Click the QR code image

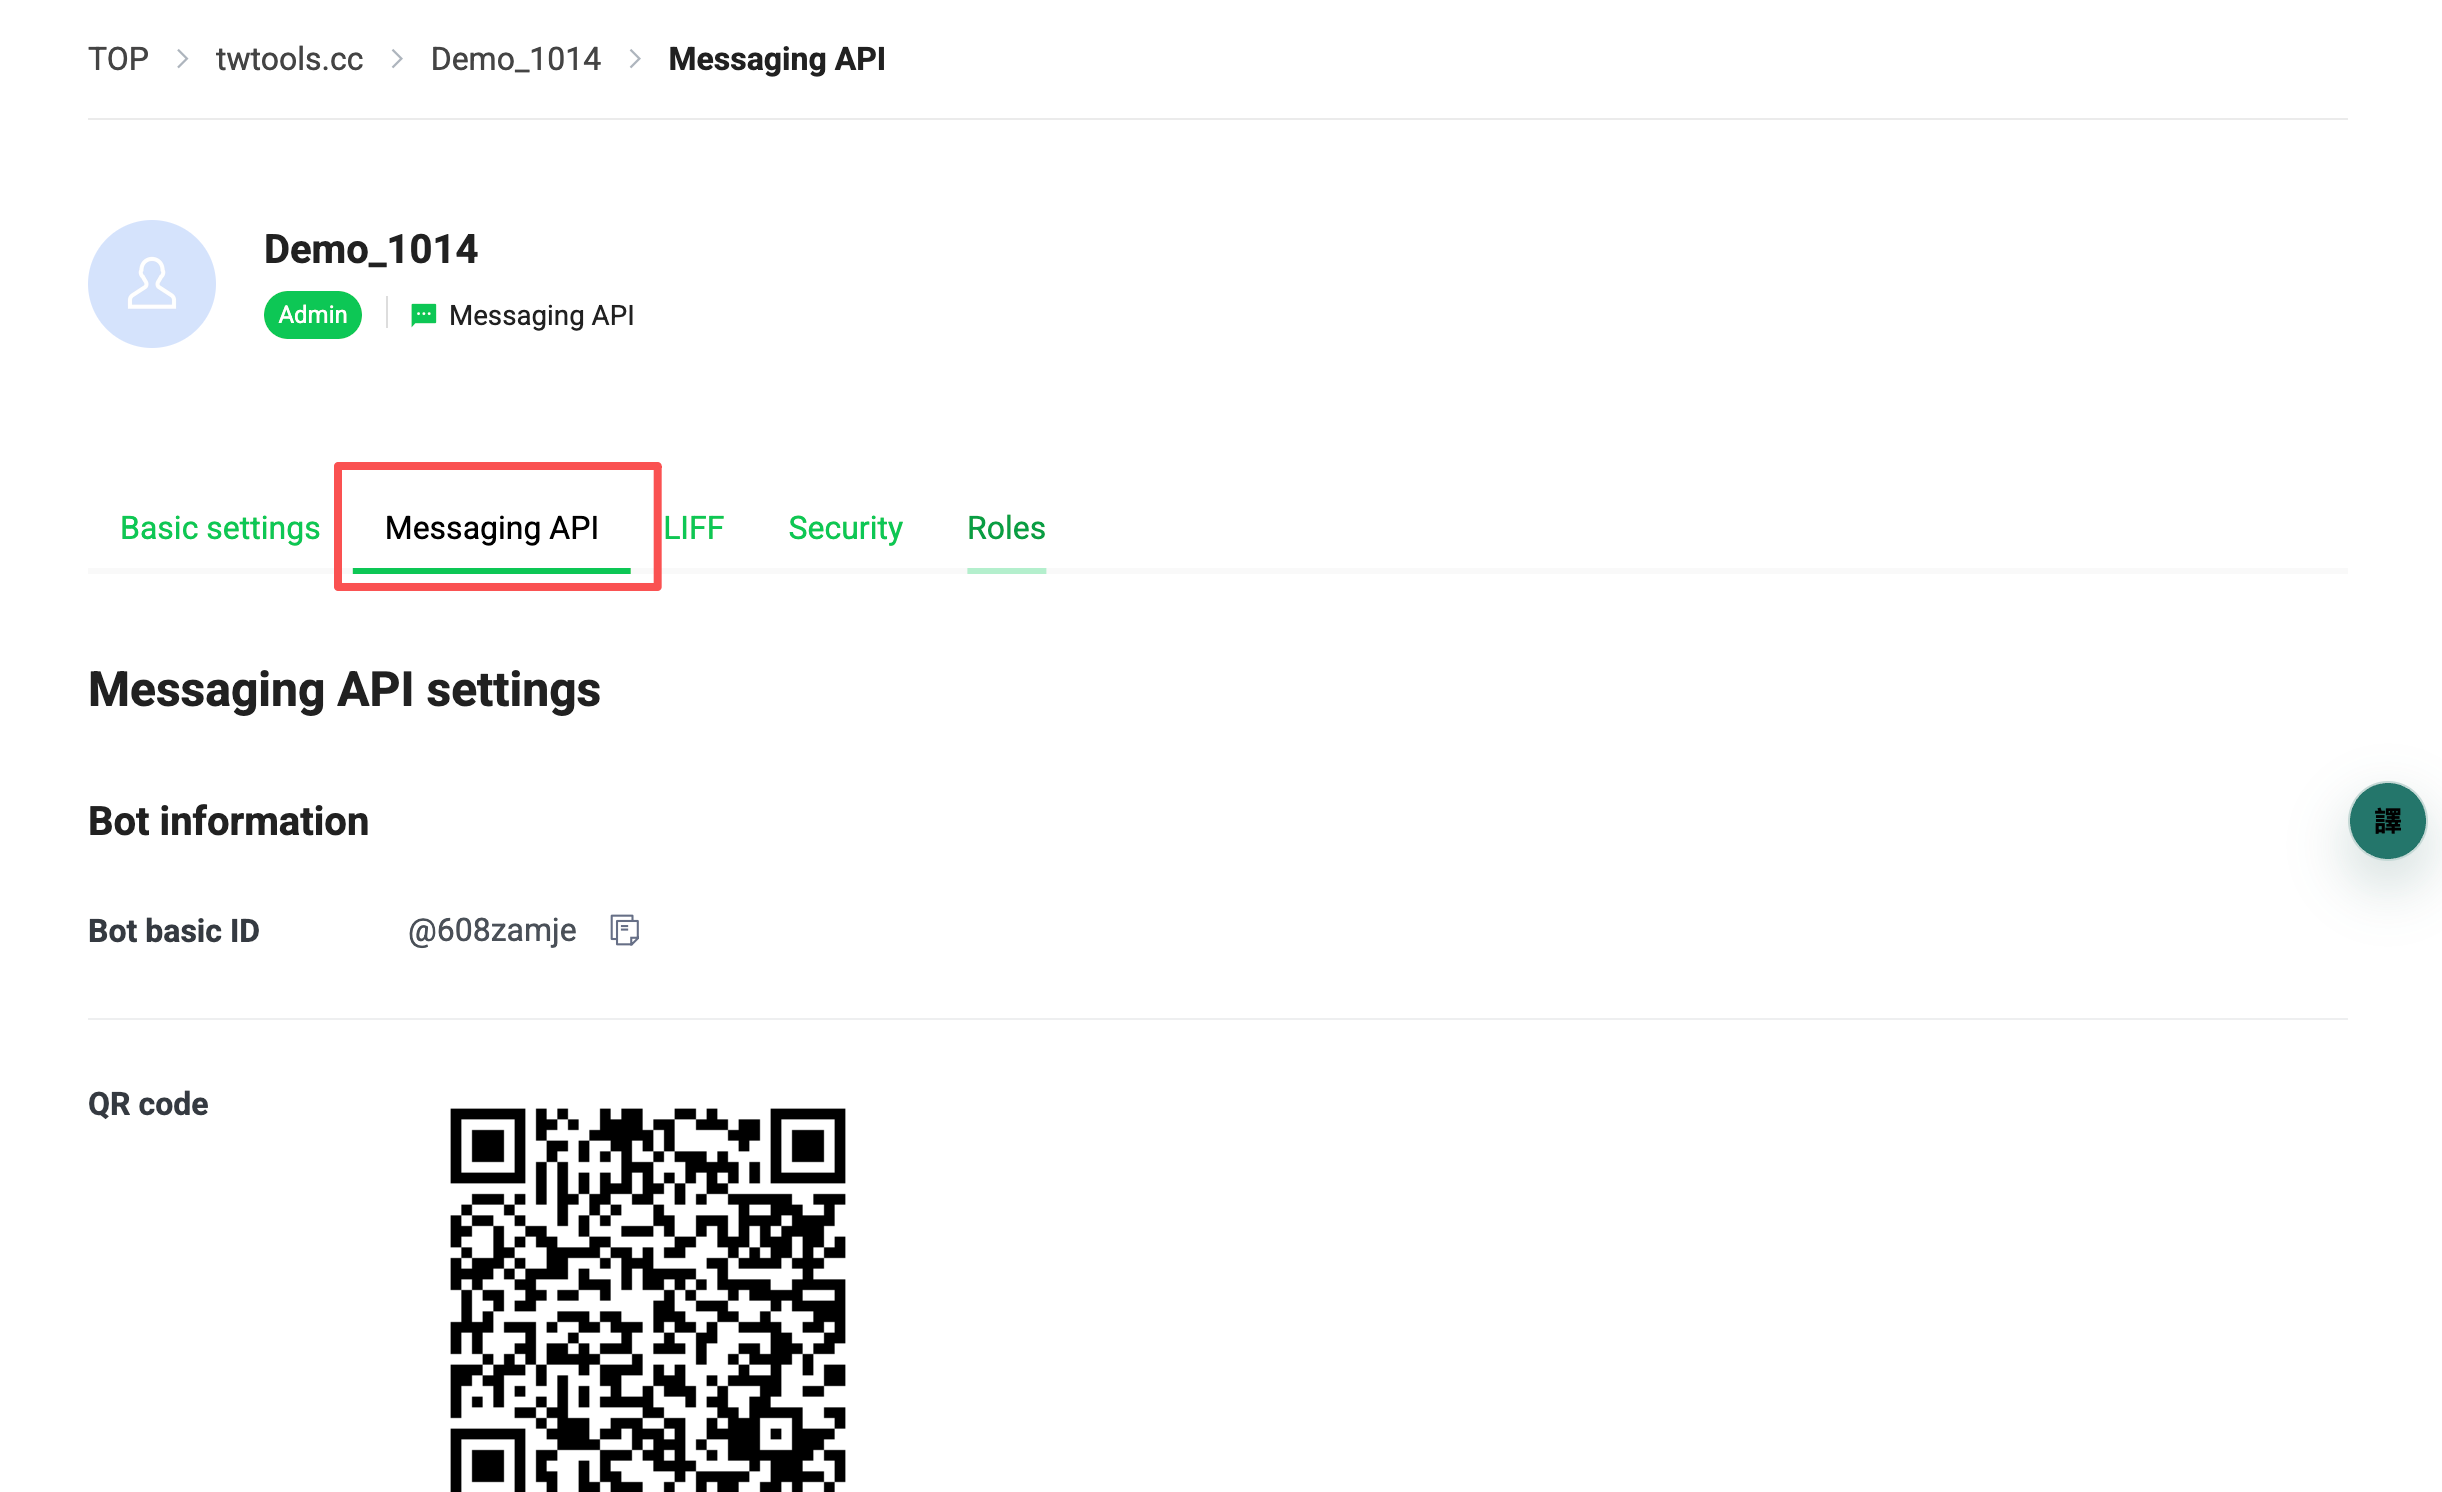(x=648, y=1300)
